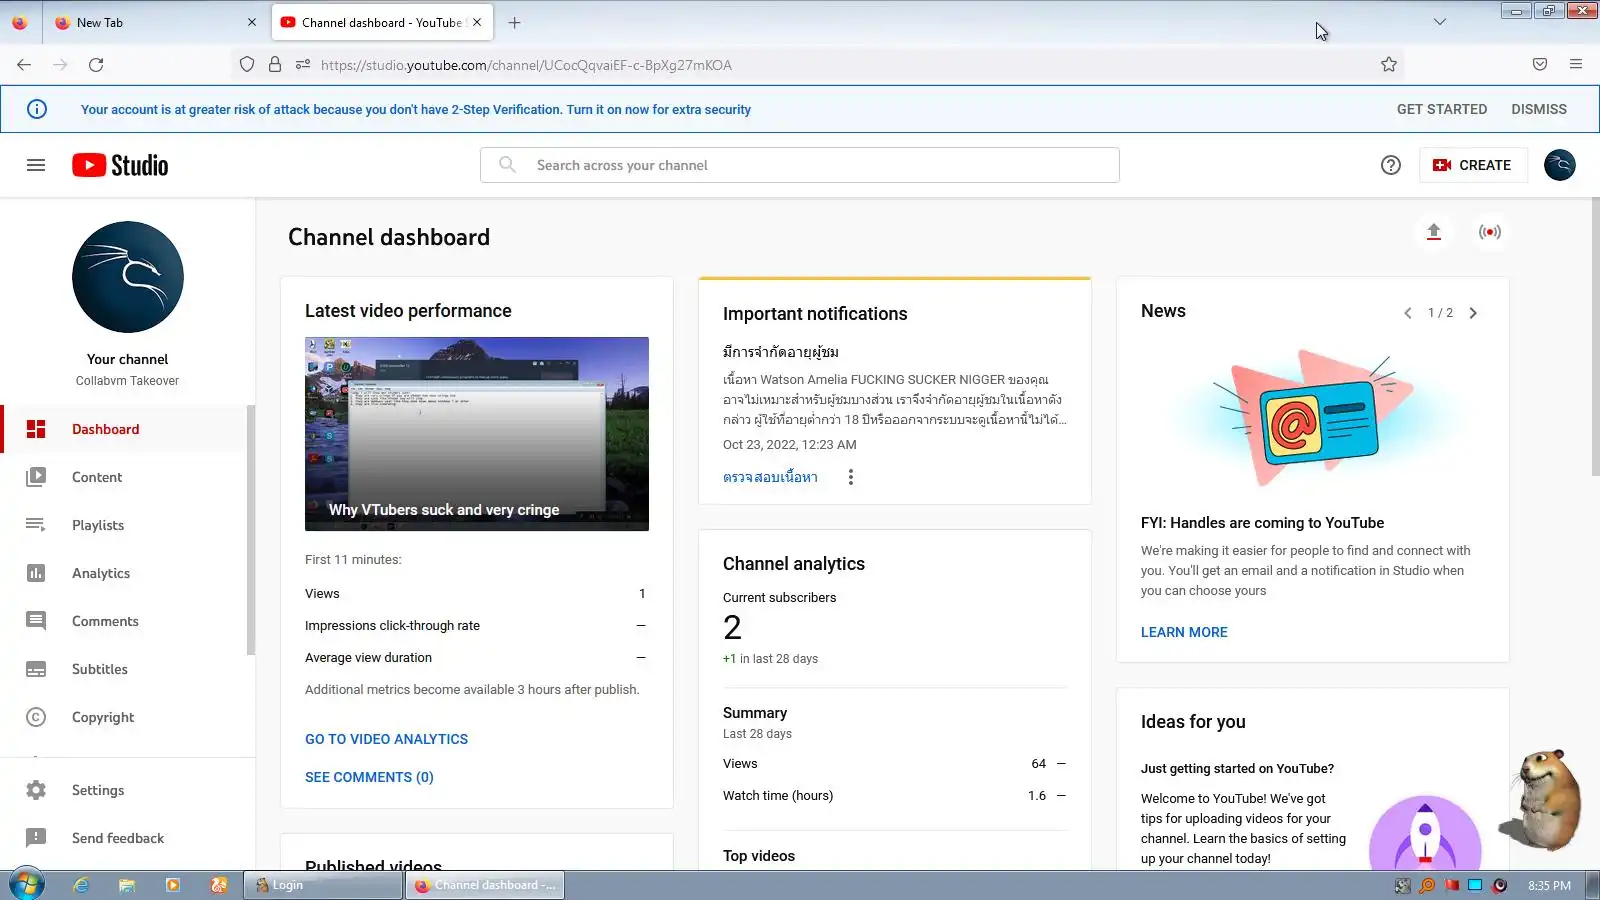Launch Internet Explorer from the taskbar

[x=81, y=885]
